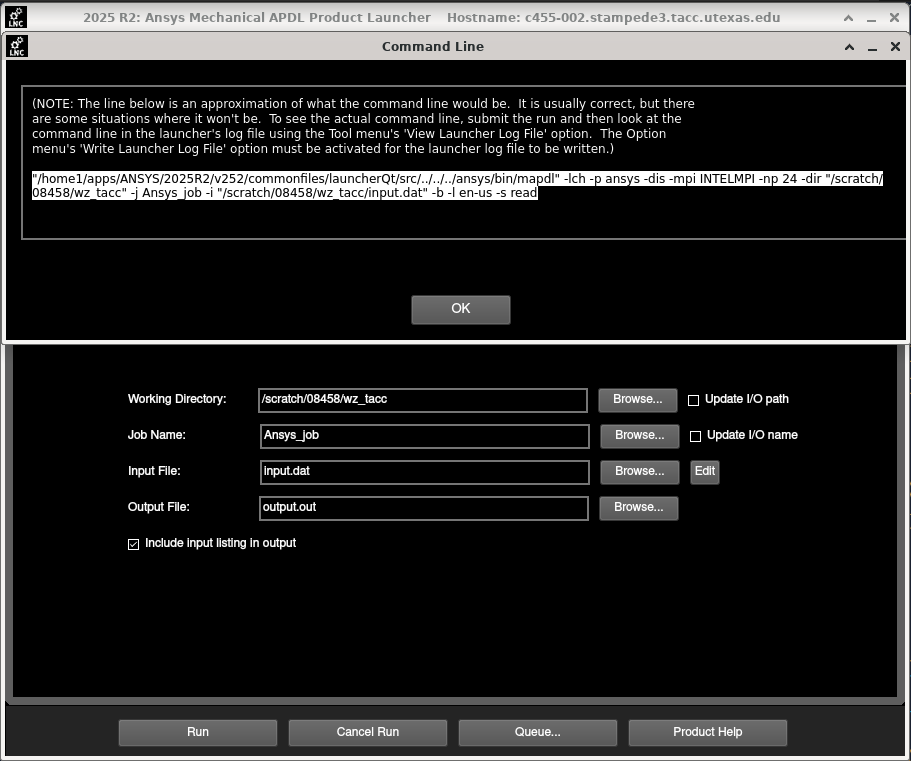
Task: Click the NOTE paragraph in the Command Line dialog
Action: pos(363,126)
